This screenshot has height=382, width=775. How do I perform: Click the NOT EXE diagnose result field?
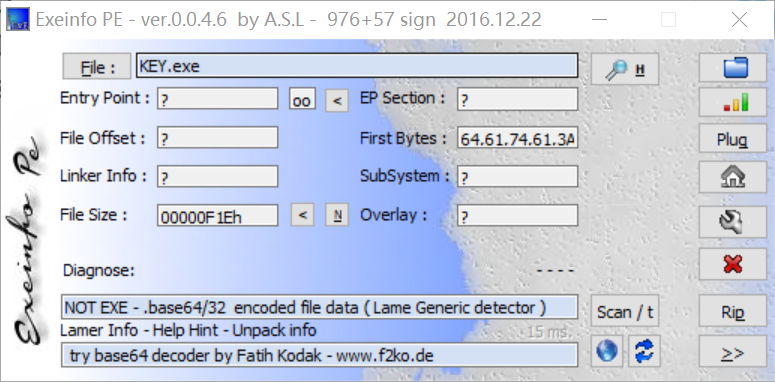point(319,307)
